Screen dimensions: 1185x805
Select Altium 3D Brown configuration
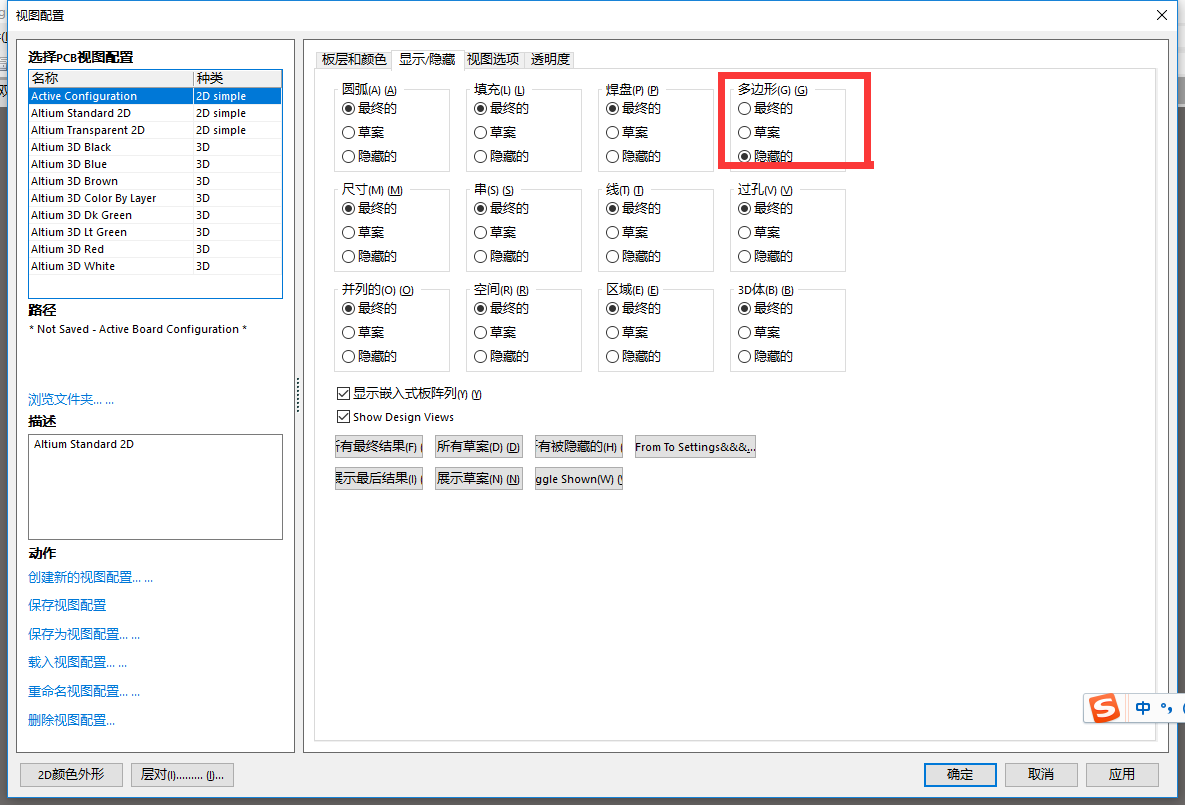pos(155,181)
